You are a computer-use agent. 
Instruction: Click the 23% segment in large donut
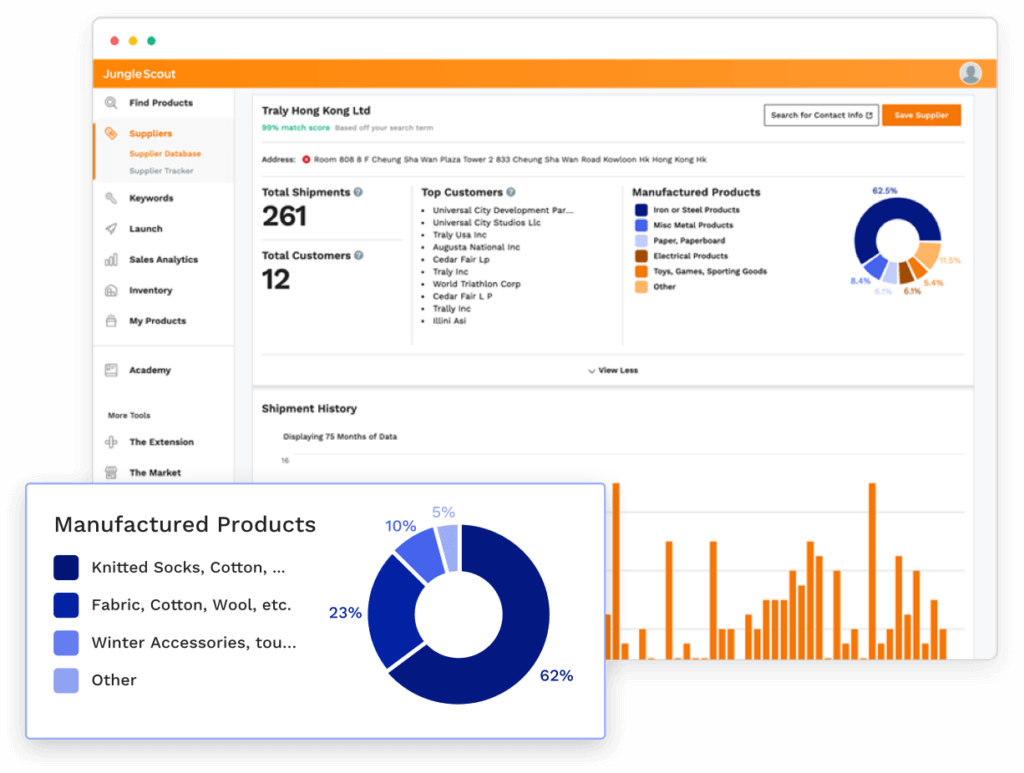tap(392, 614)
